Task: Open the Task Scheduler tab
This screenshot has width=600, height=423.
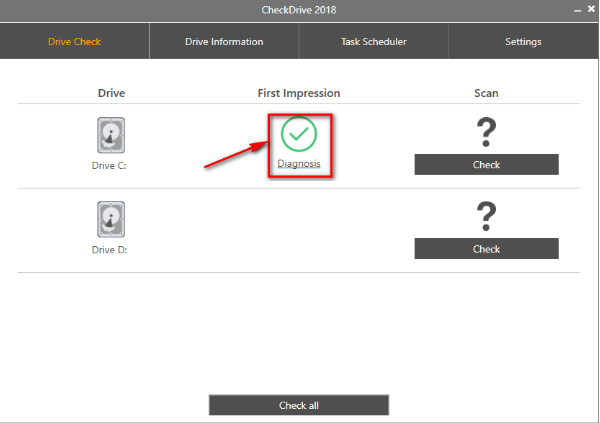Action: click(x=373, y=41)
